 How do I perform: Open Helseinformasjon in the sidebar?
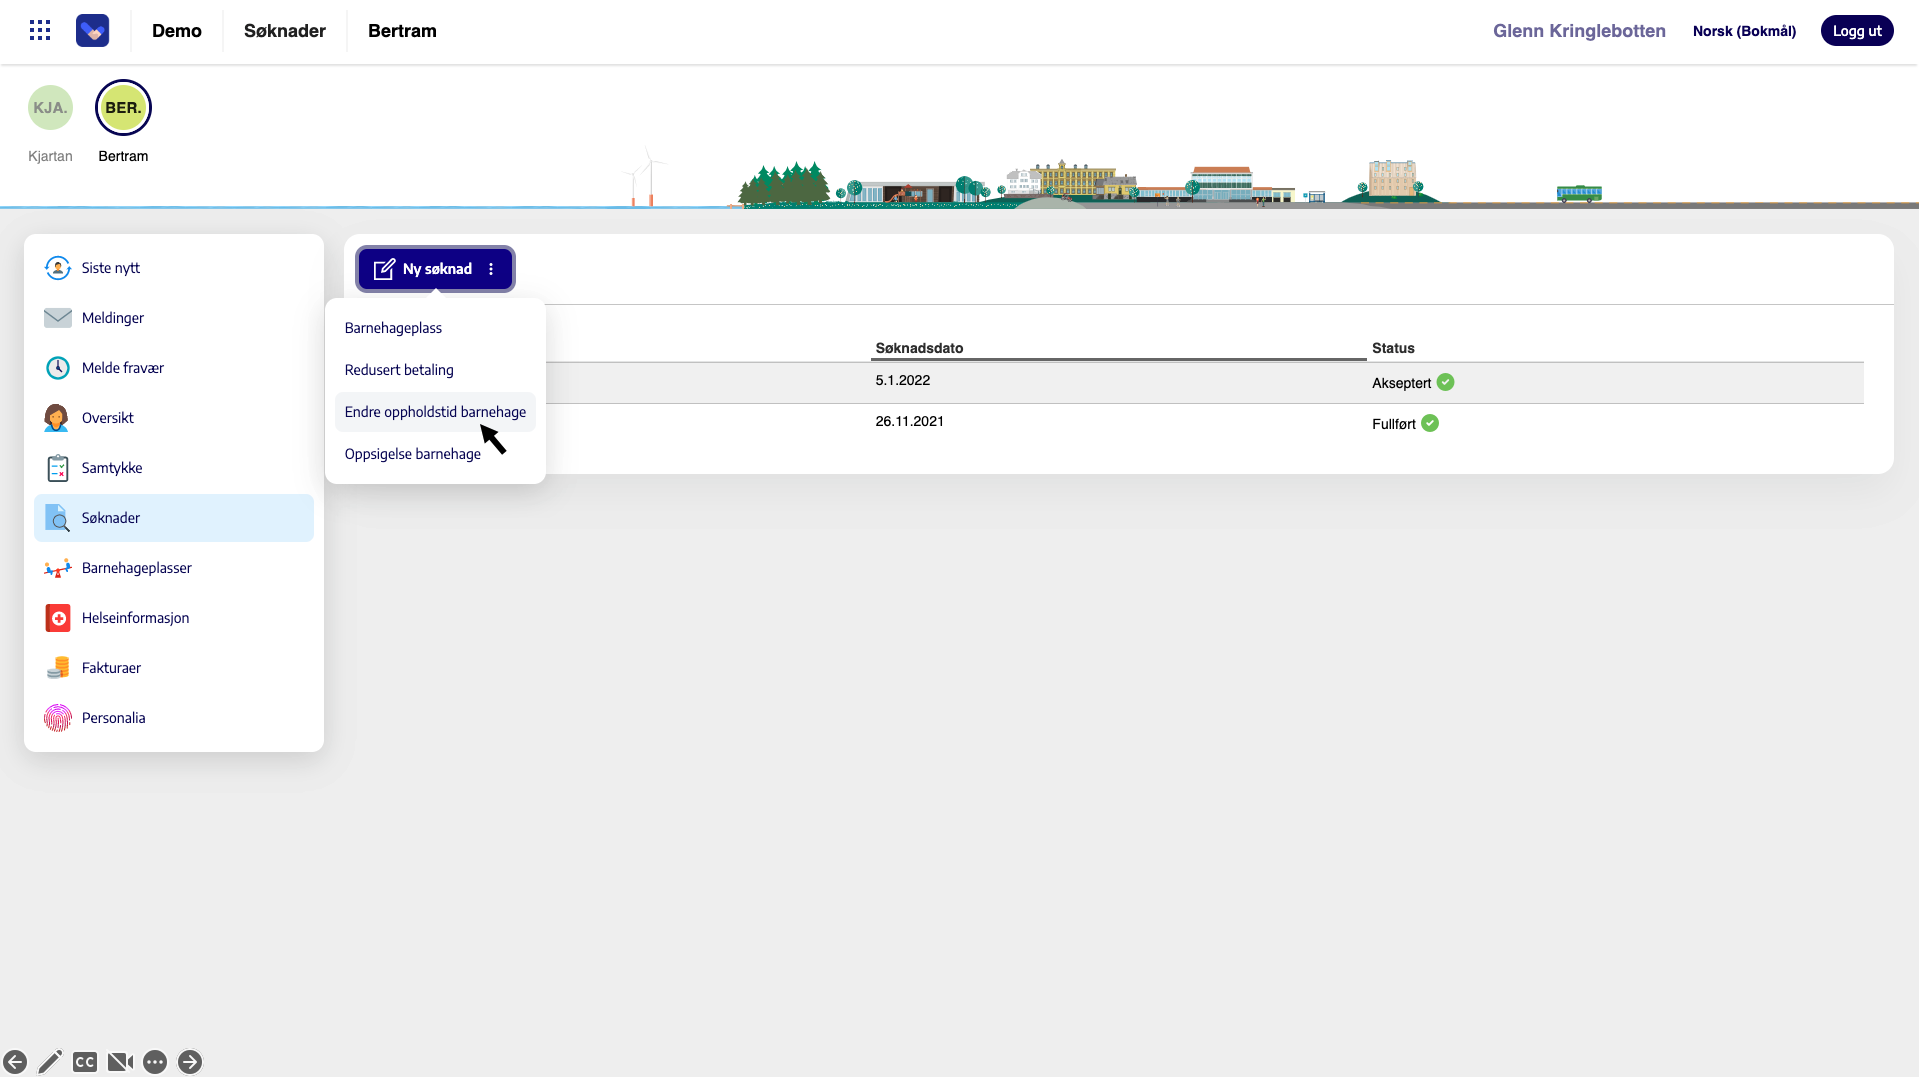(135, 618)
